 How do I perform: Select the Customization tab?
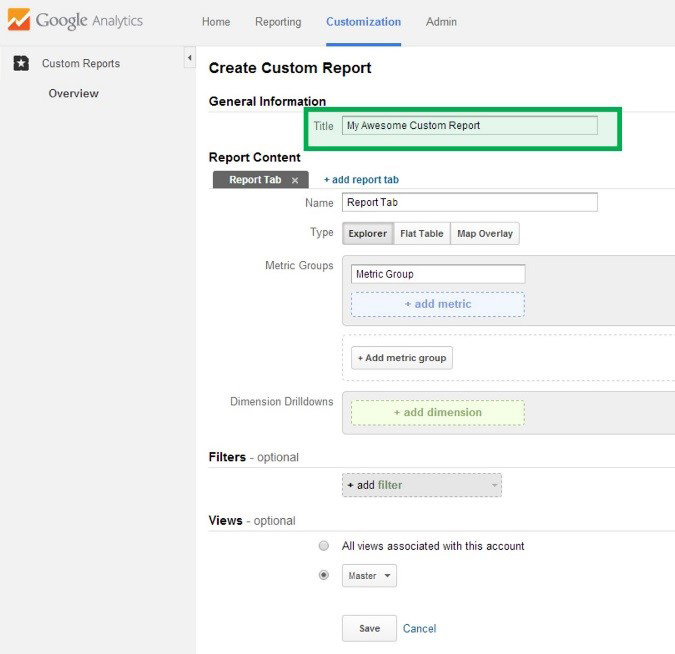[x=363, y=22]
